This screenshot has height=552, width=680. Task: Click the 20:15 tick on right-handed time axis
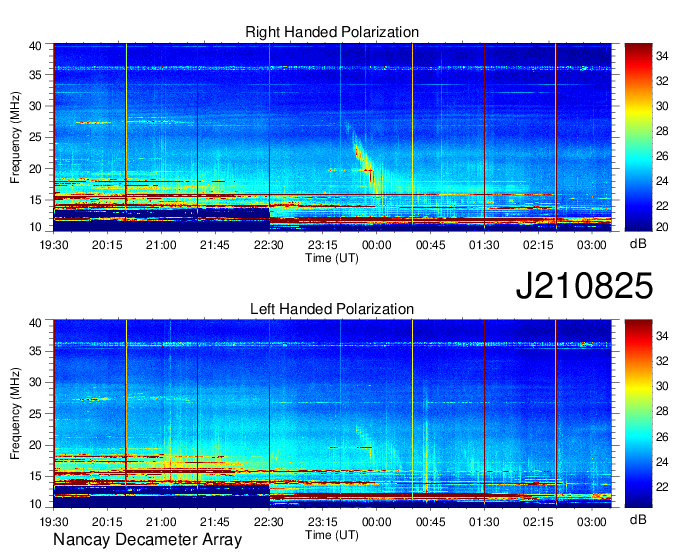pos(107,245)
